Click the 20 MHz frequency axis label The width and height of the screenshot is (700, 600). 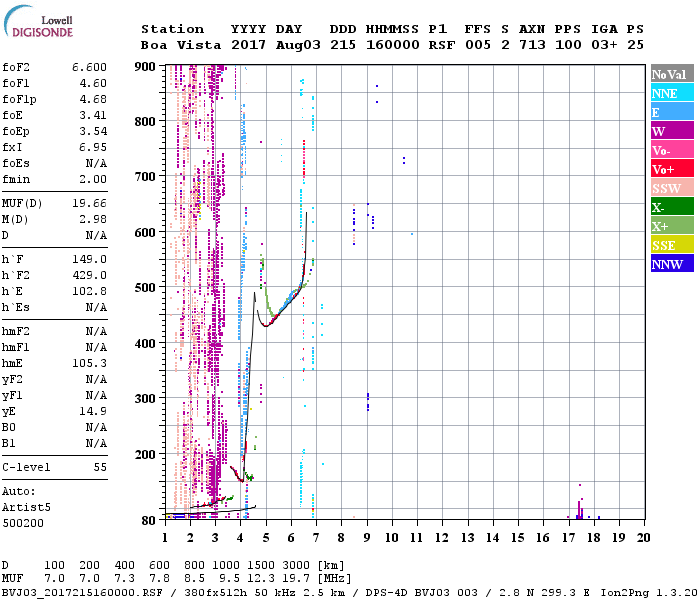point(643,538)
